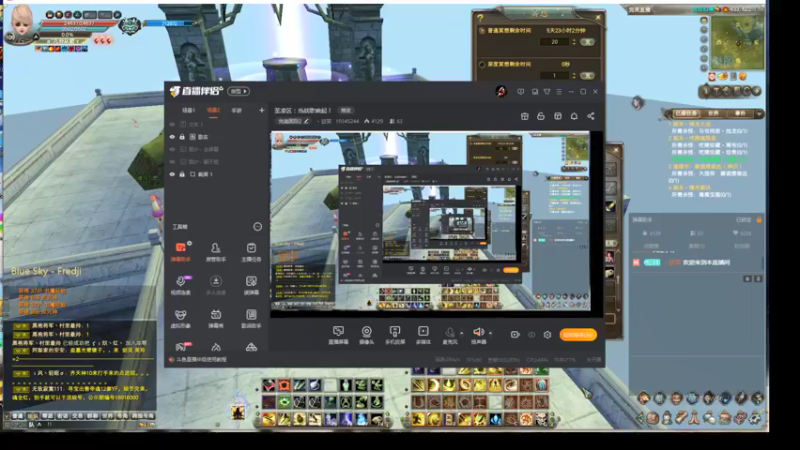This screenshot has width=800, height=450.
Task: Click the record video camera icon
Action: coord(515,335)
